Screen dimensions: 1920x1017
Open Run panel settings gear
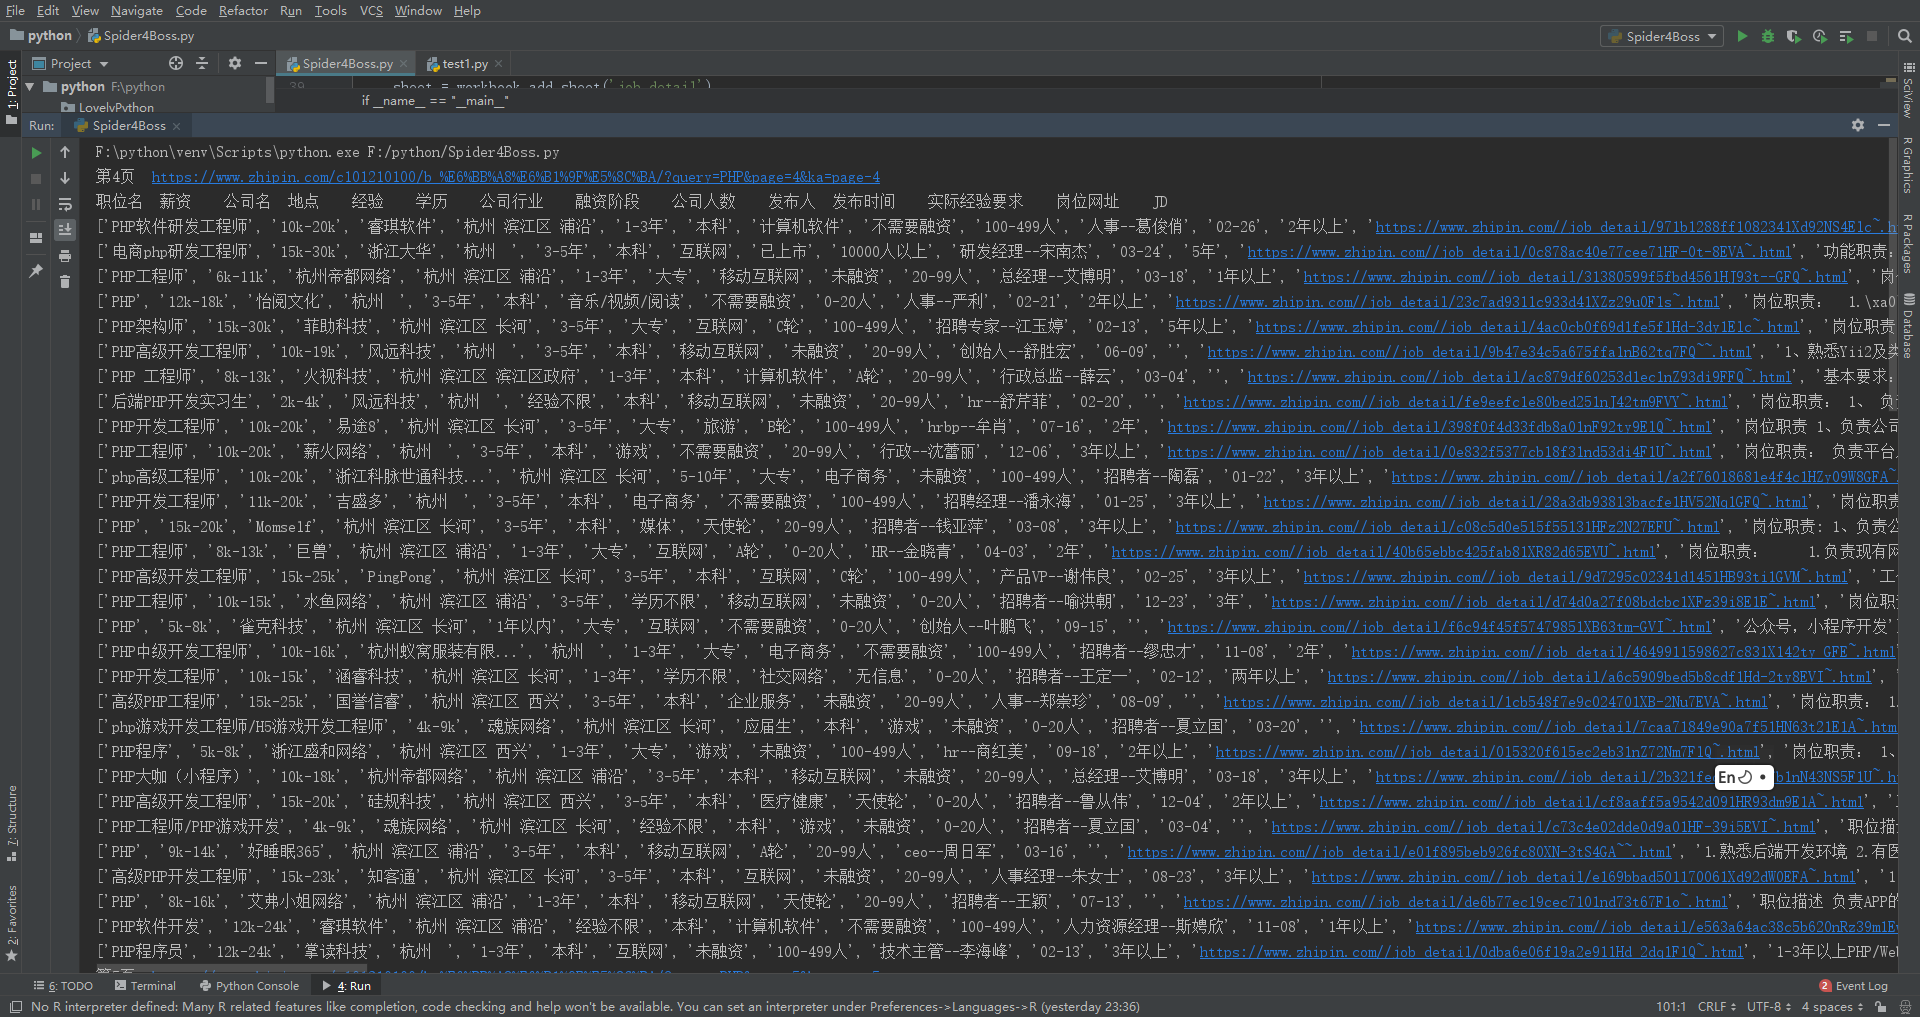pos(1858,125)
